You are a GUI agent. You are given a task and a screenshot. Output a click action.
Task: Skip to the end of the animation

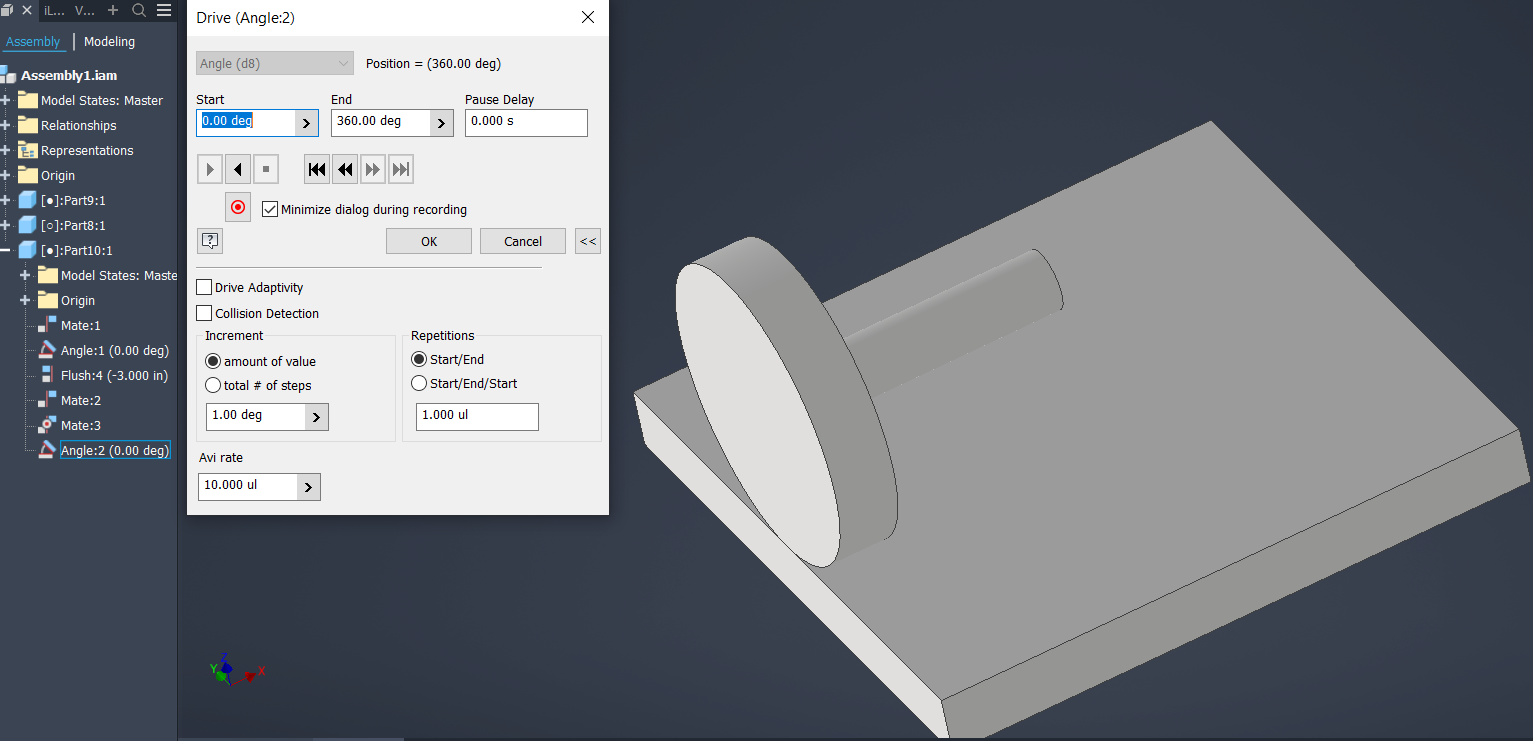(x=400, y=168)
